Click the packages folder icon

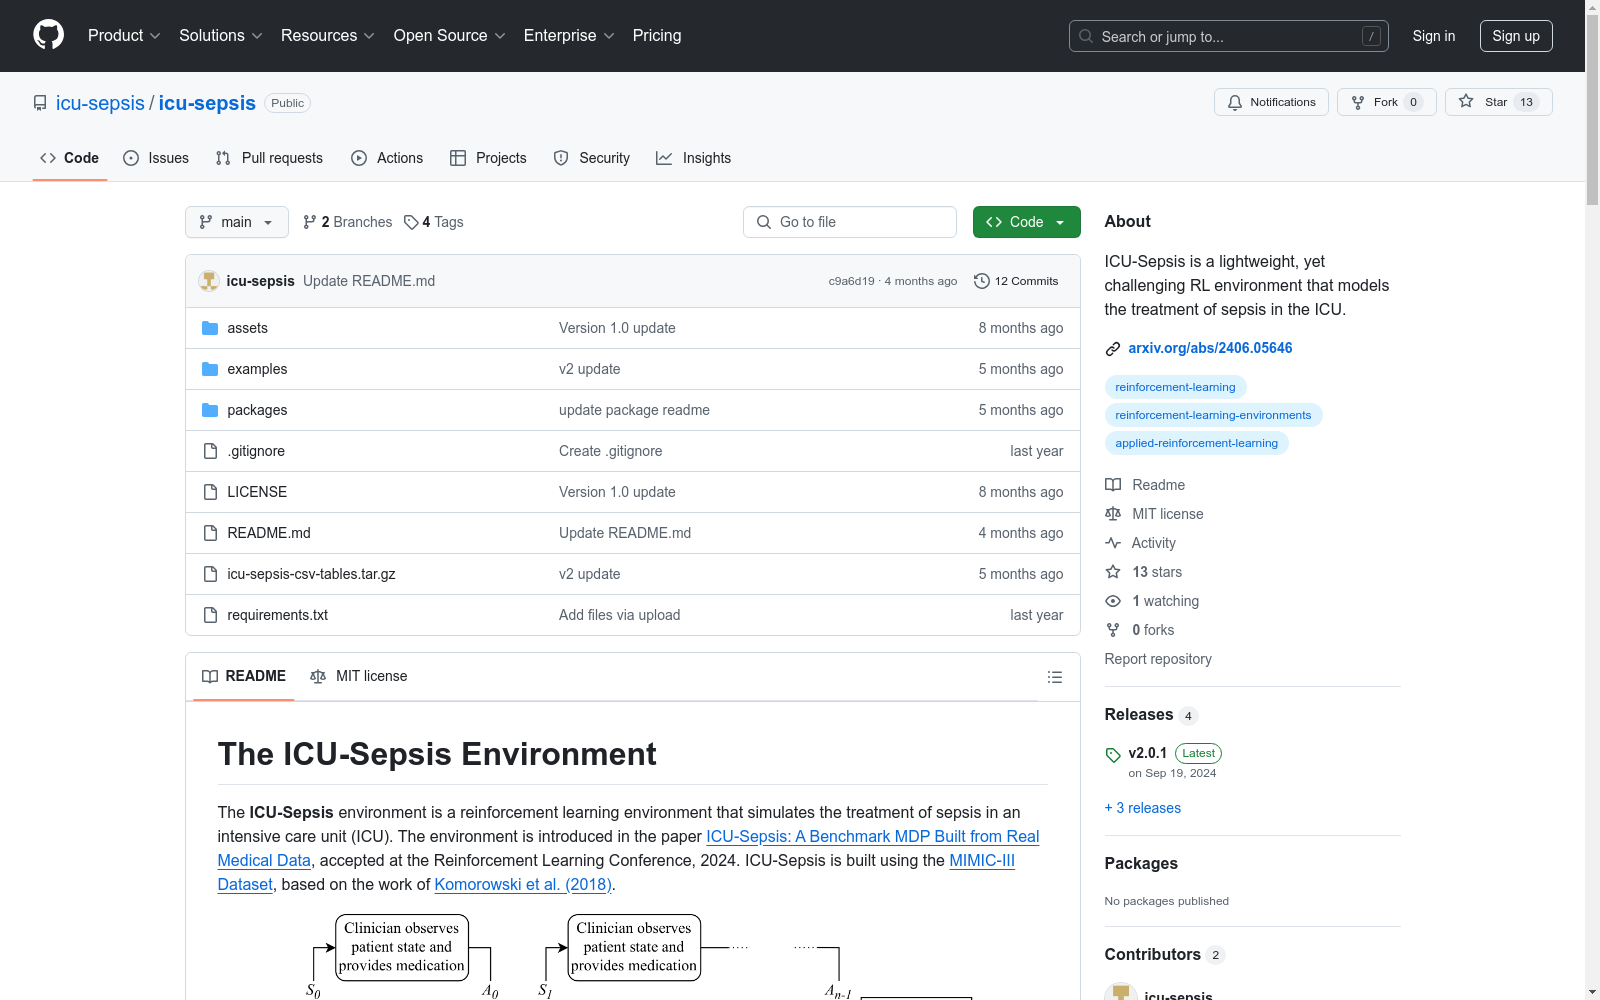(x=210, y=410)
